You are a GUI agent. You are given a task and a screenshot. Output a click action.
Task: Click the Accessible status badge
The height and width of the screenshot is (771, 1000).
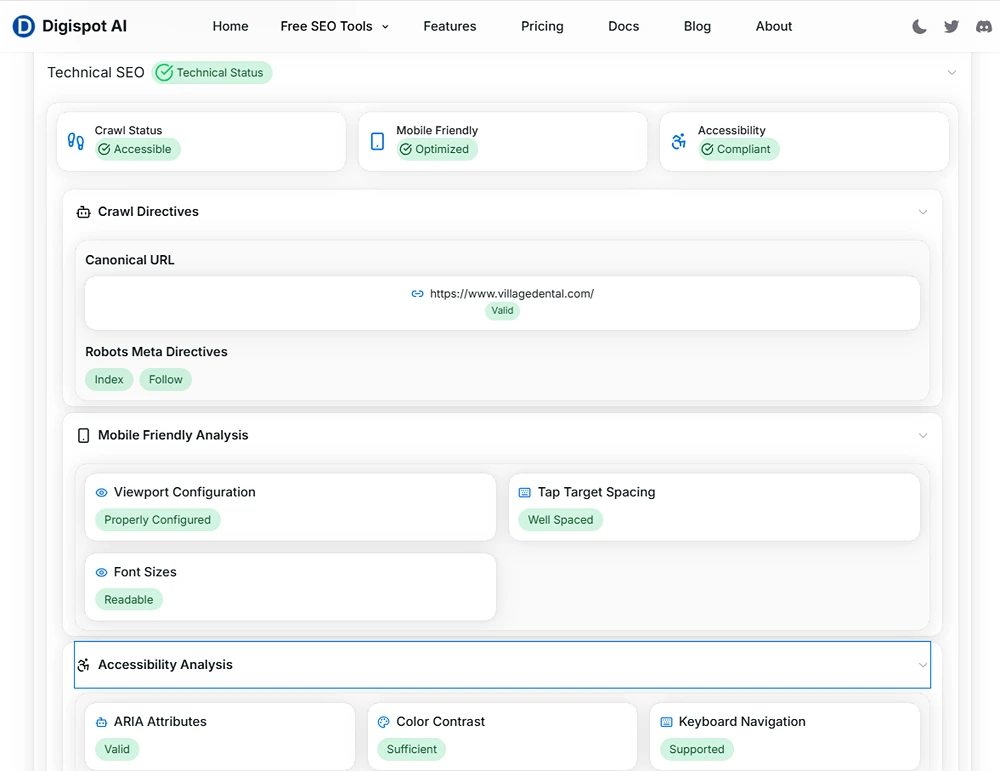point(138,149)
